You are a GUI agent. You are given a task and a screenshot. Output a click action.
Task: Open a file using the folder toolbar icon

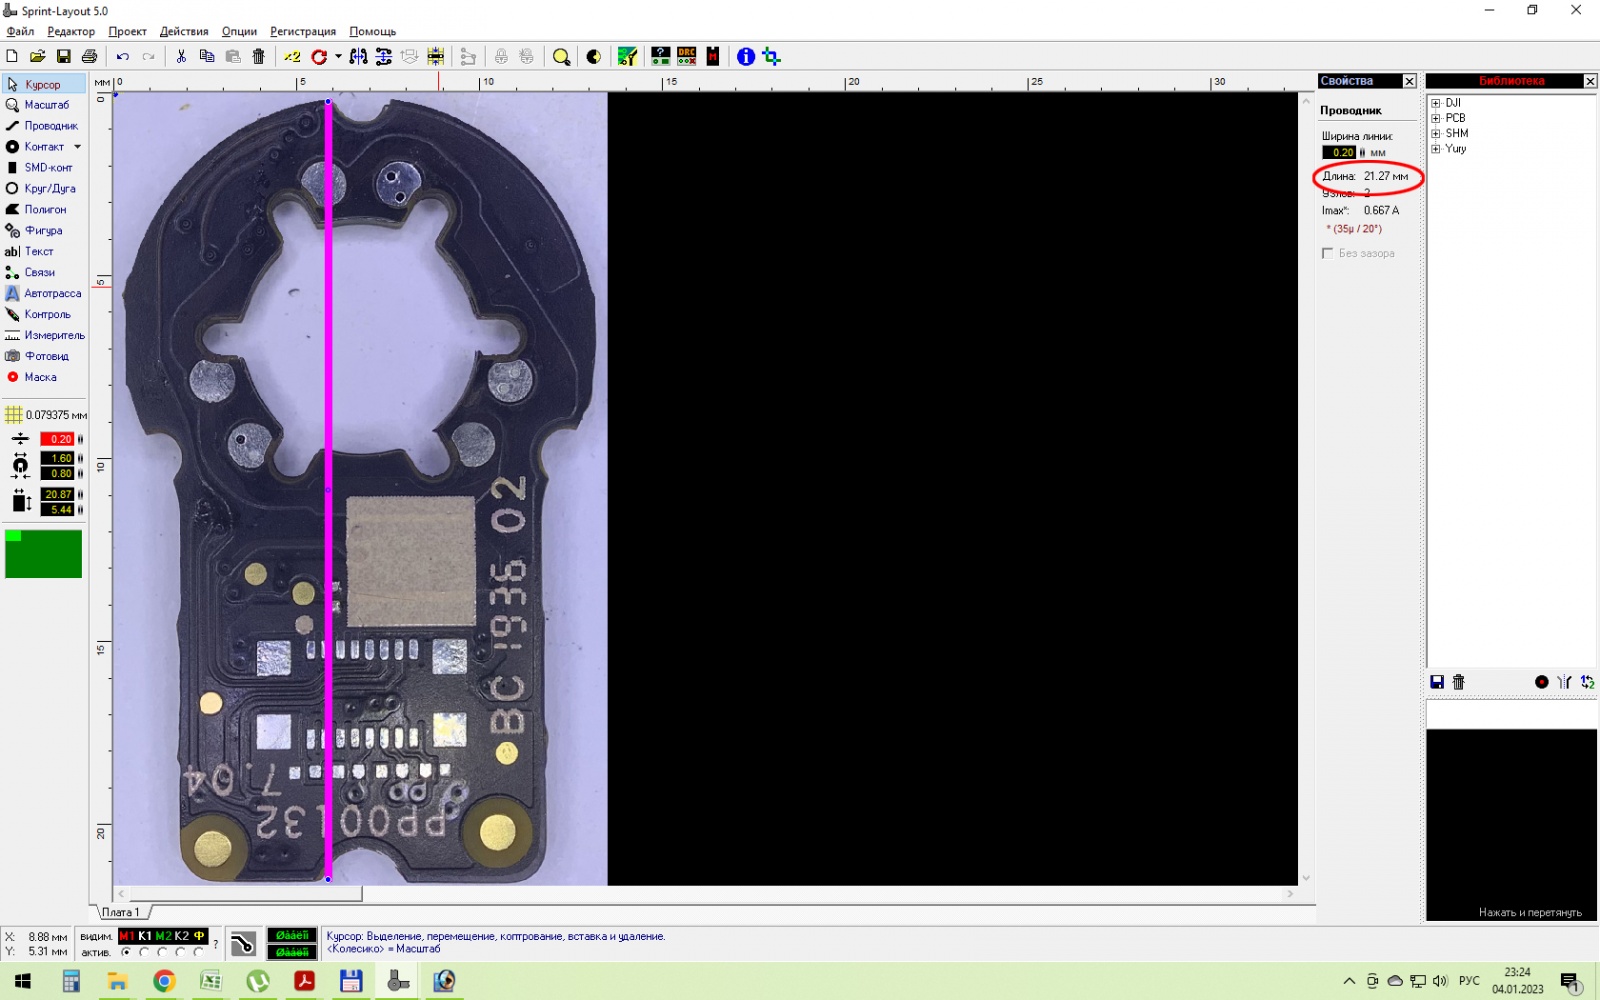(38, 57)
